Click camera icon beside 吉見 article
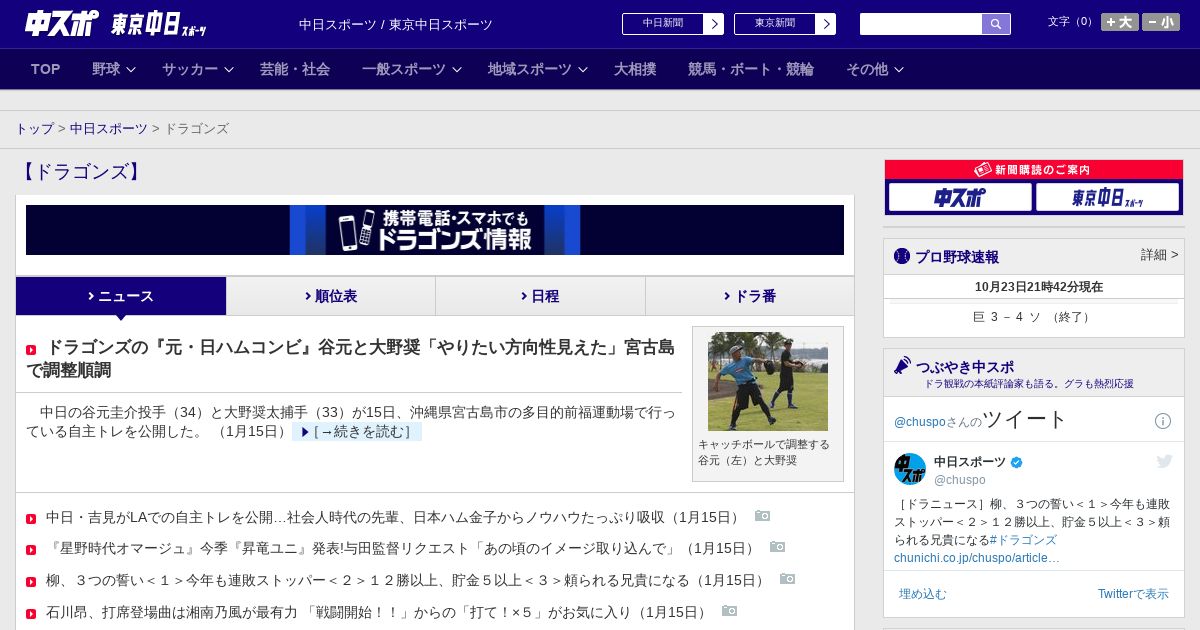This screenshot has height=630, width=1200. [762, 516]
